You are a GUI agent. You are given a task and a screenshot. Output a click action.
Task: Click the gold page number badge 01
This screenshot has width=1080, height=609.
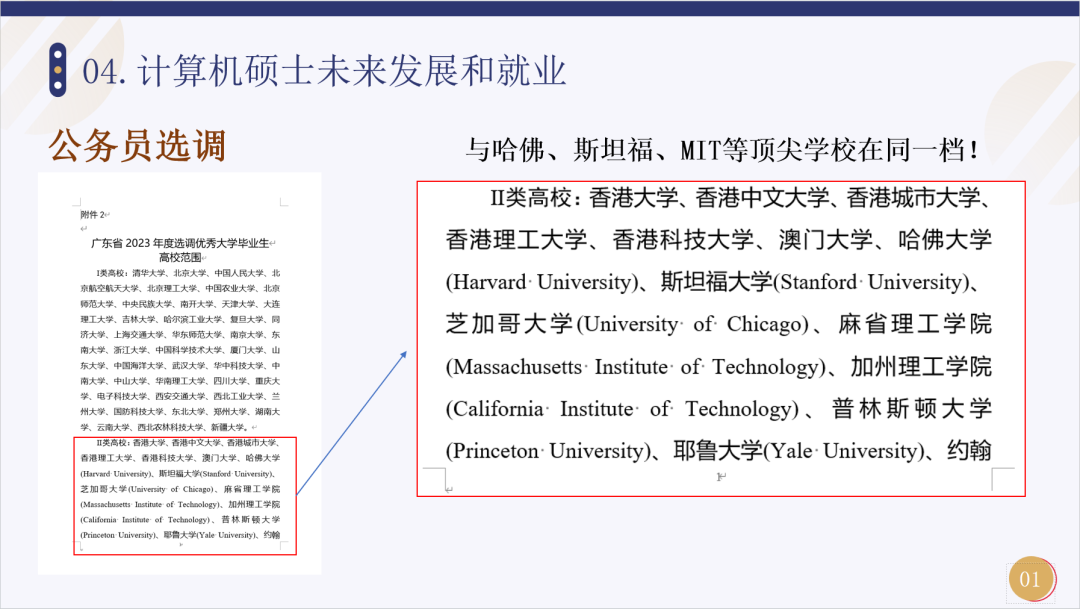click(x=1030, y=579)
